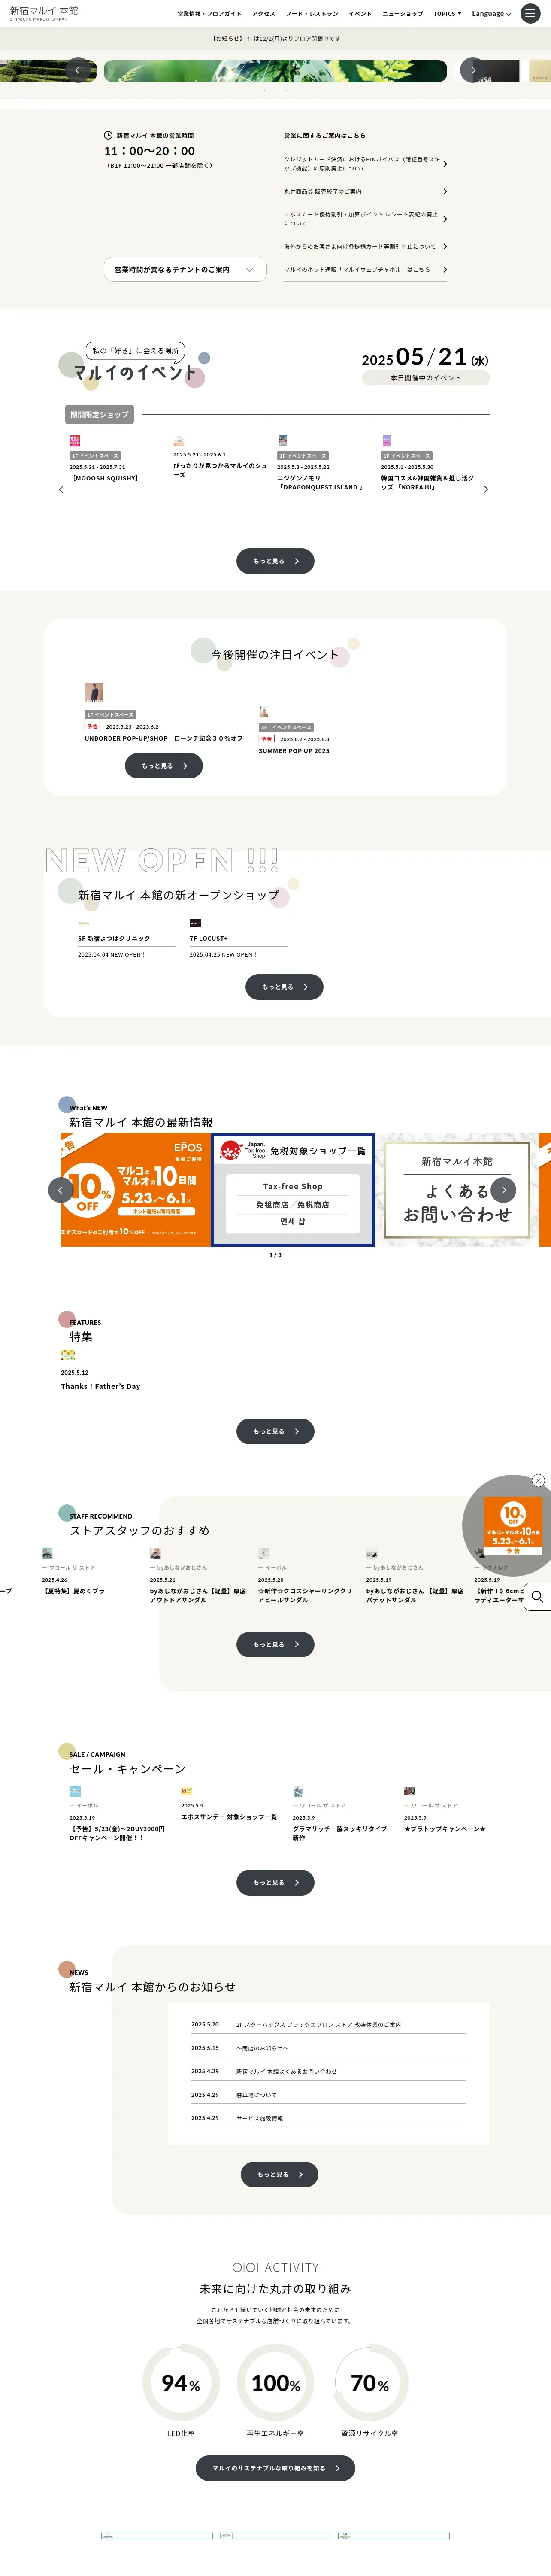
Task: Click もっと見る under お知らせ
Action: tap(279, 2175)
